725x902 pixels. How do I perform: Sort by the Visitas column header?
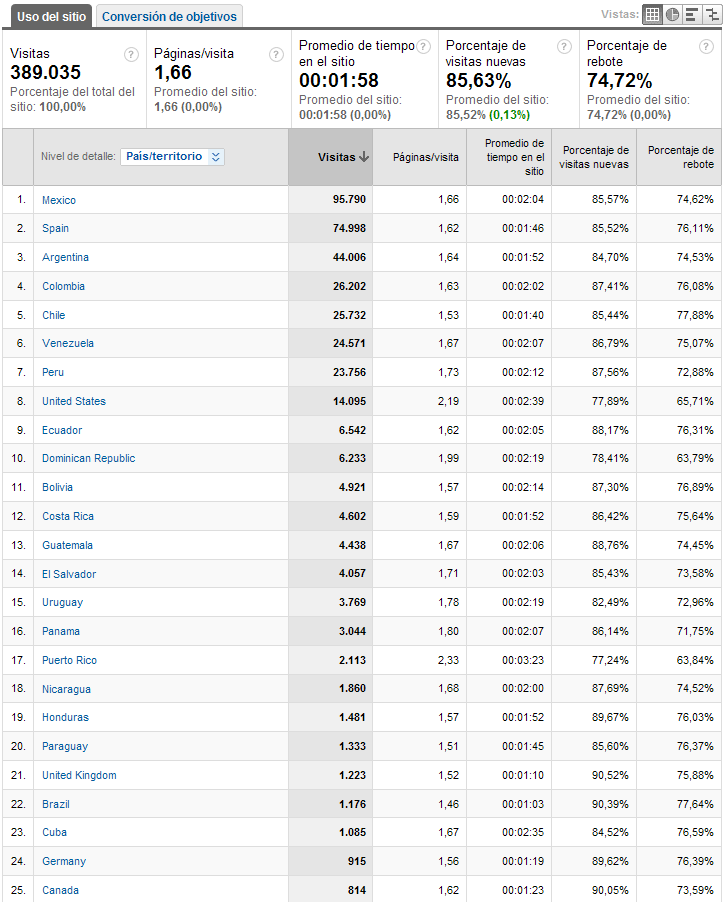tap(343, 157)
